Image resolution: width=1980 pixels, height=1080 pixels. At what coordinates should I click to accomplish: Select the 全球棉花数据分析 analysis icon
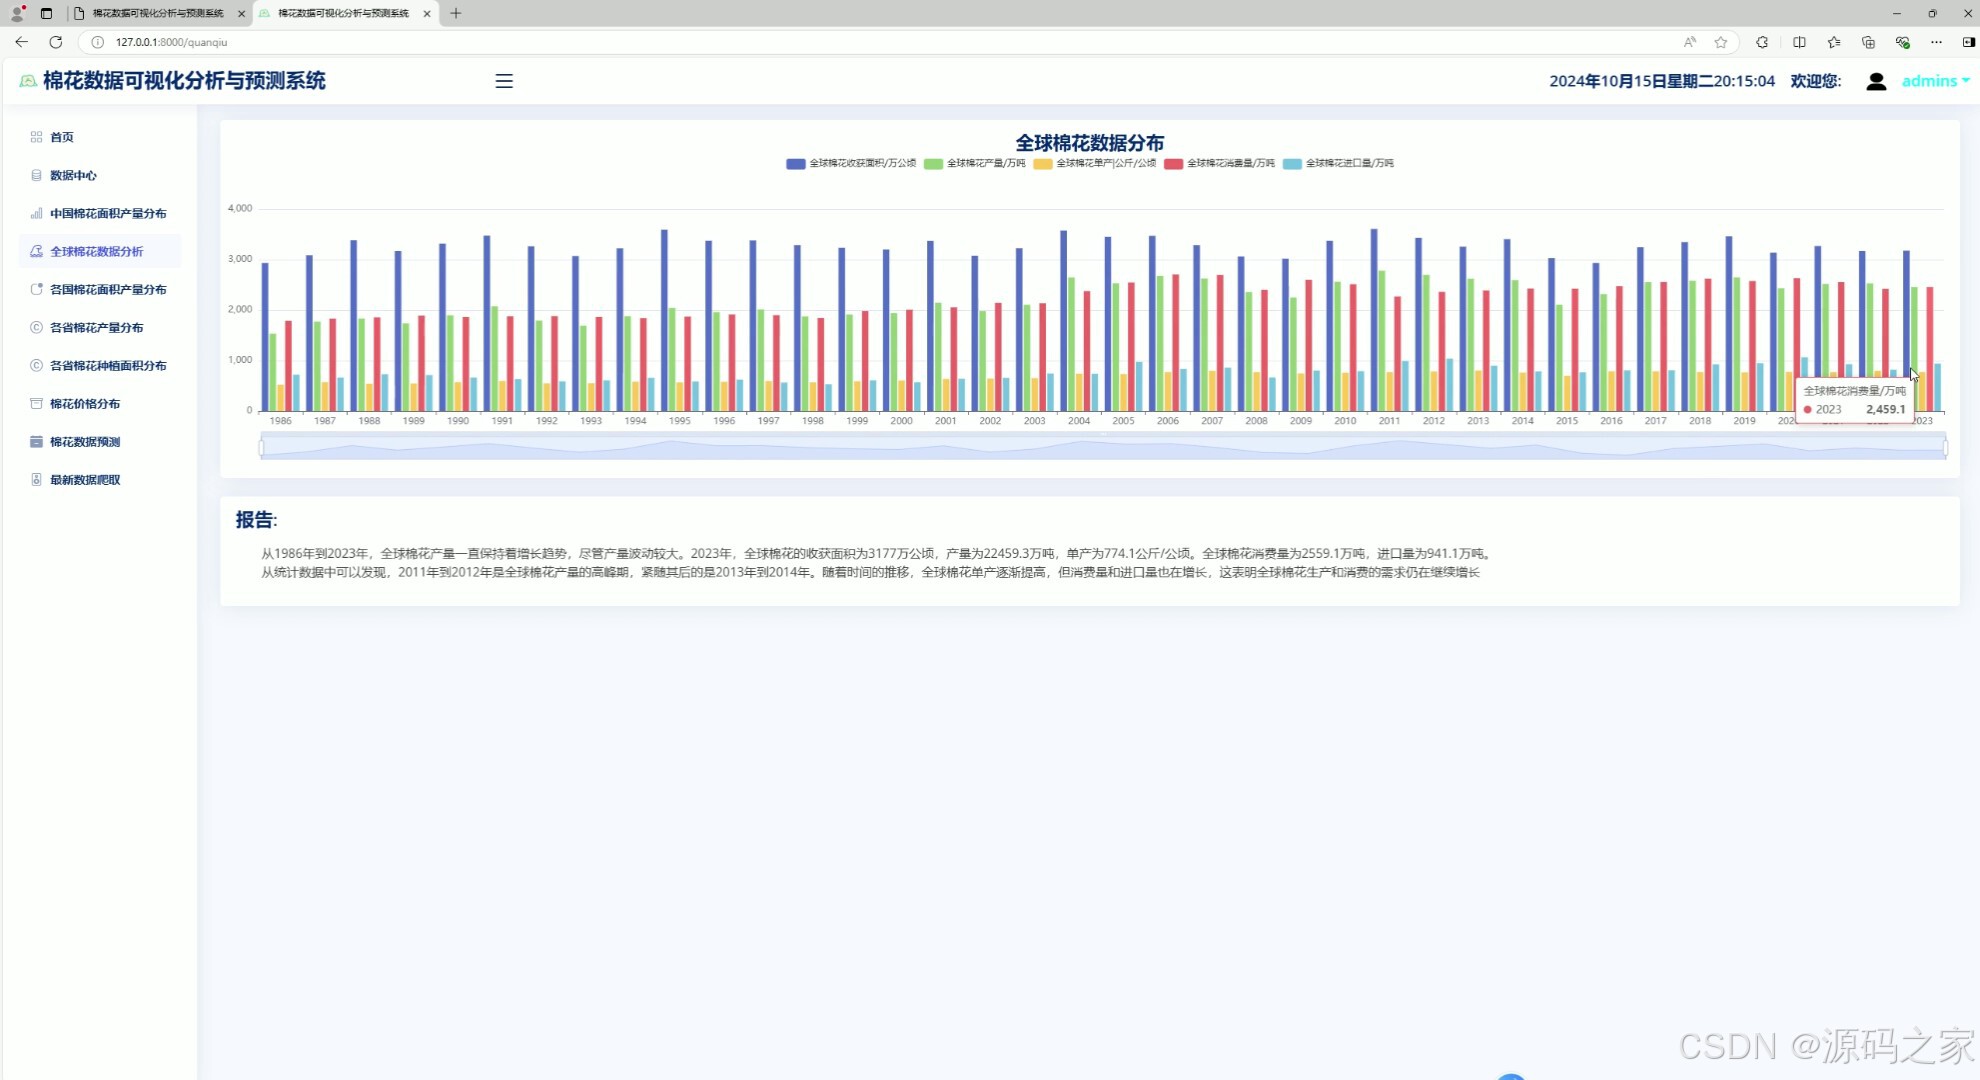36,251
